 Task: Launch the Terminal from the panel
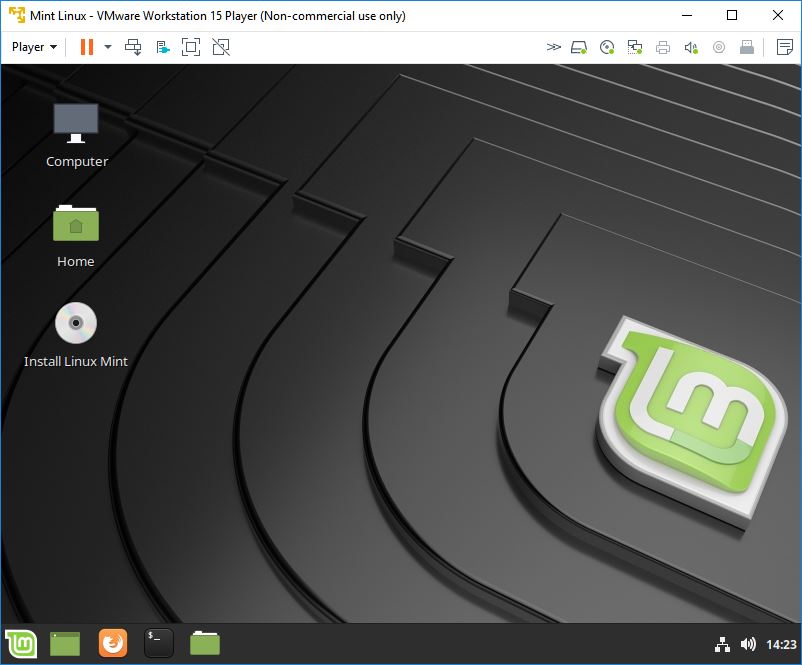point(159,643)
